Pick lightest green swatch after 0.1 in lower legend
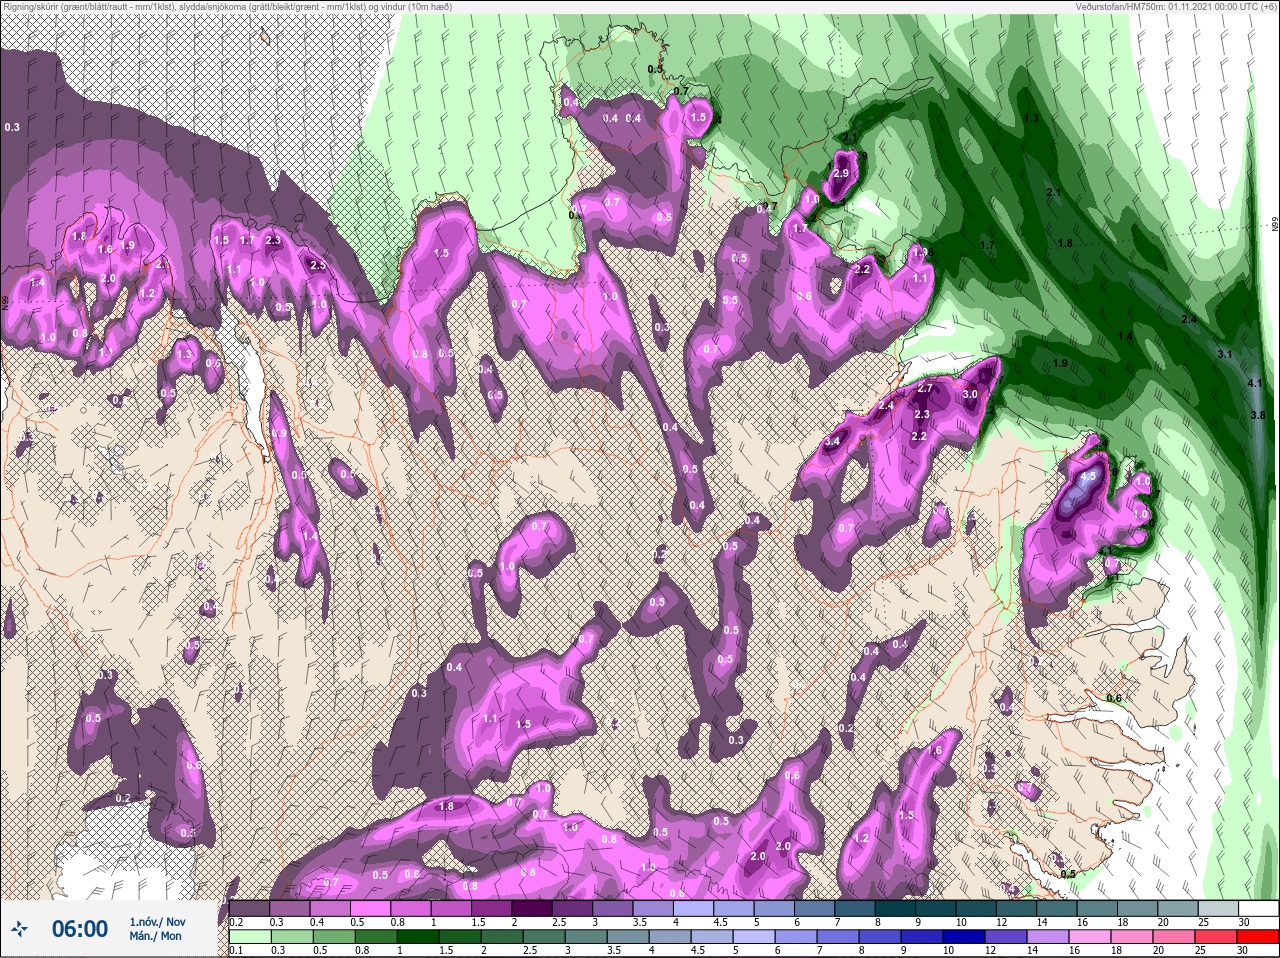This screenshot has width=1280, height=958. click(x=250, y=937)
